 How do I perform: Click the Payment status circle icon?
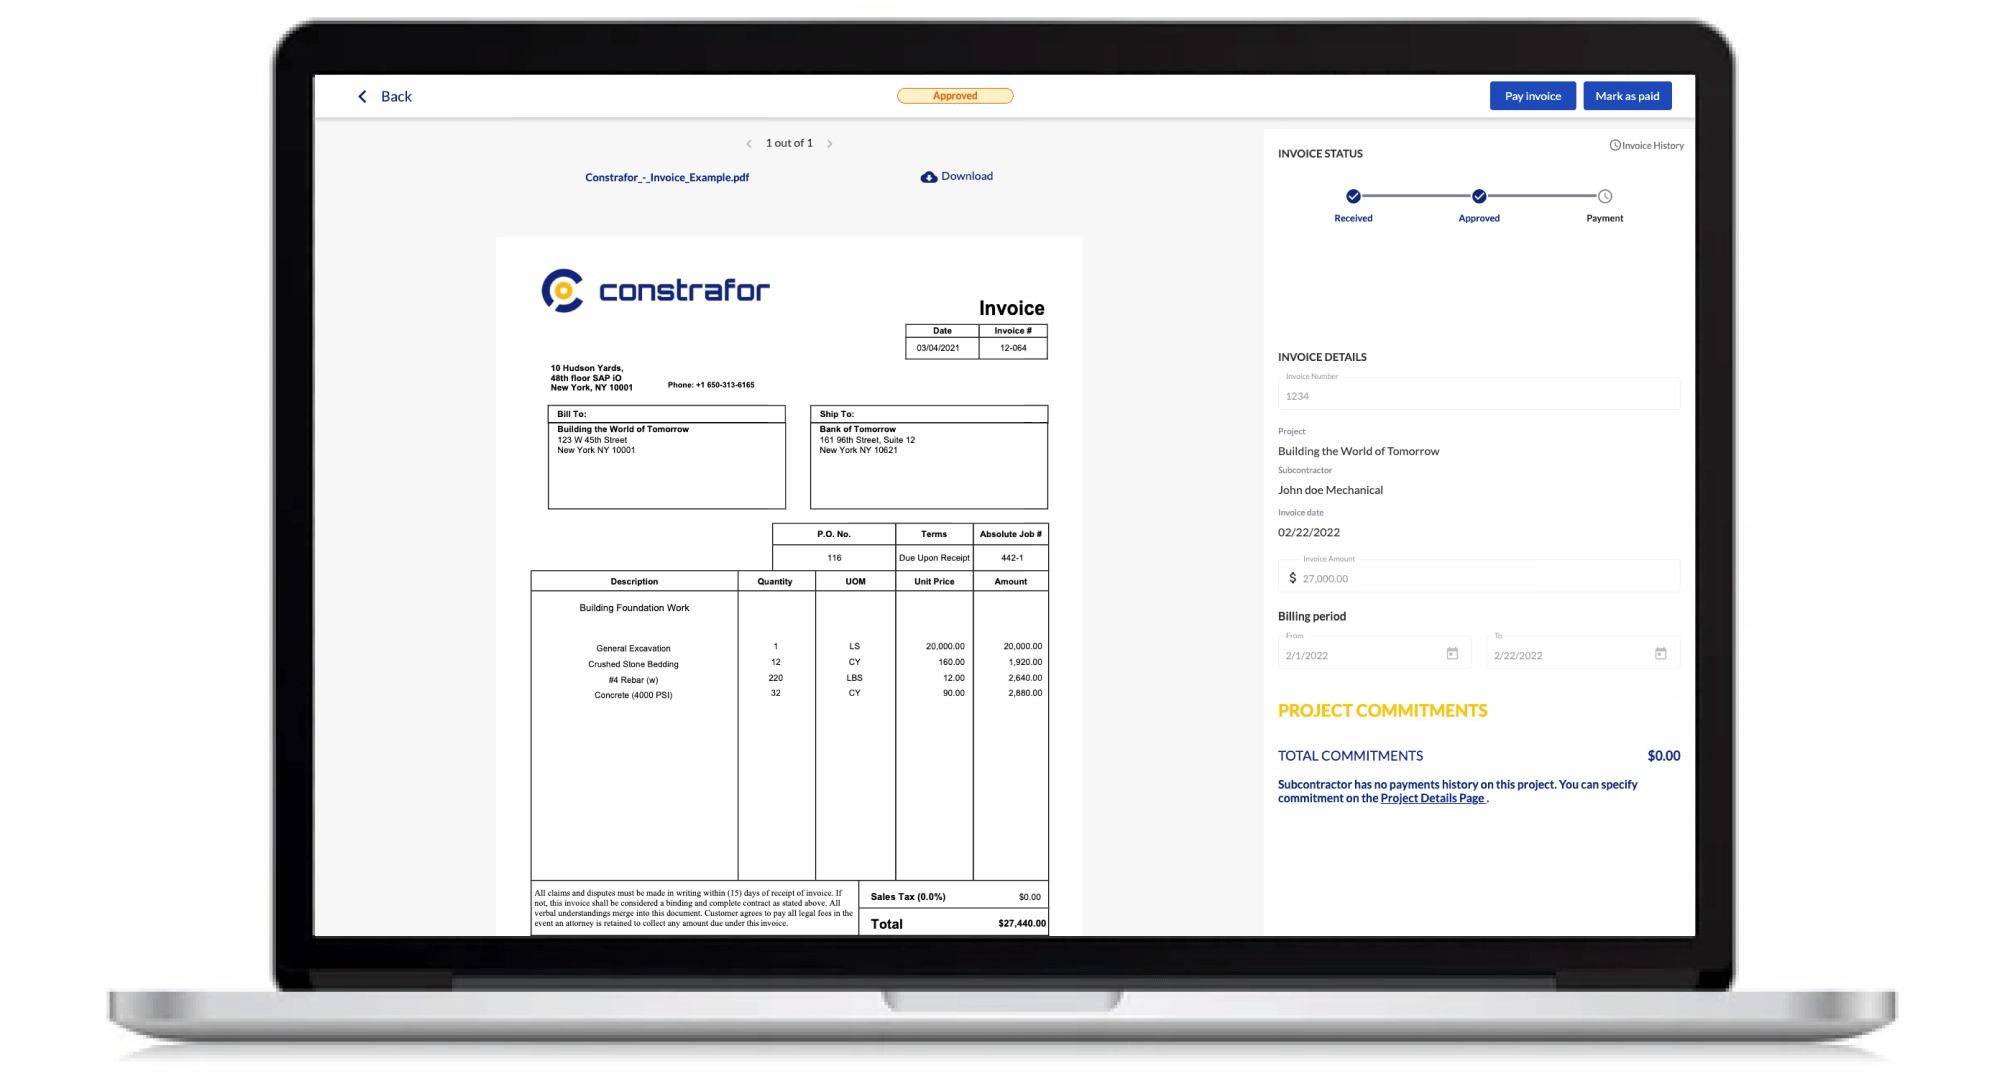(x=1604, y=196)
